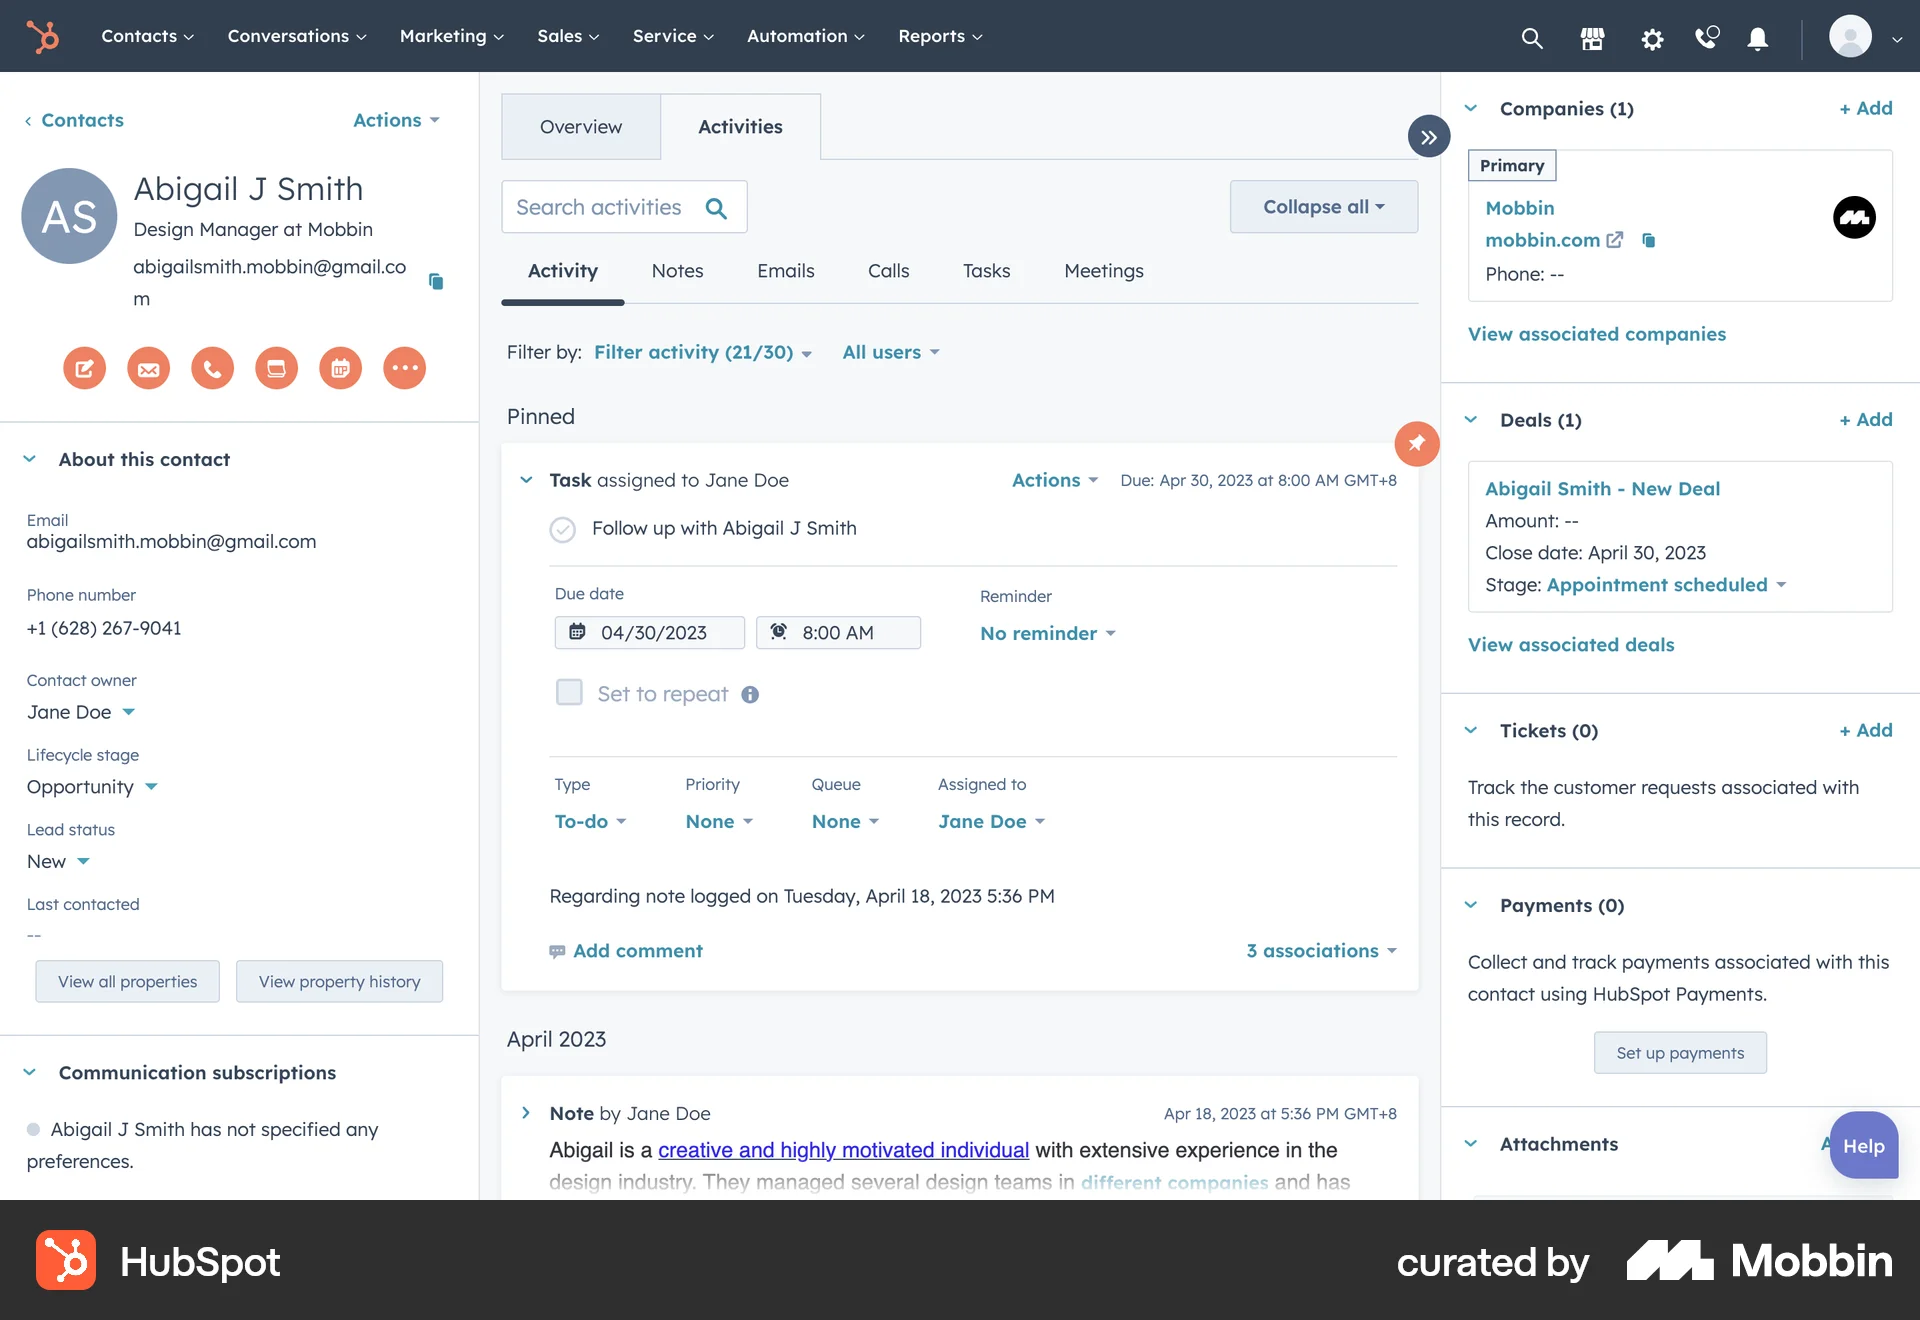Start a call with the Call icon
The width and height of the screenshot is (1920, 1320).
[212, 368]
